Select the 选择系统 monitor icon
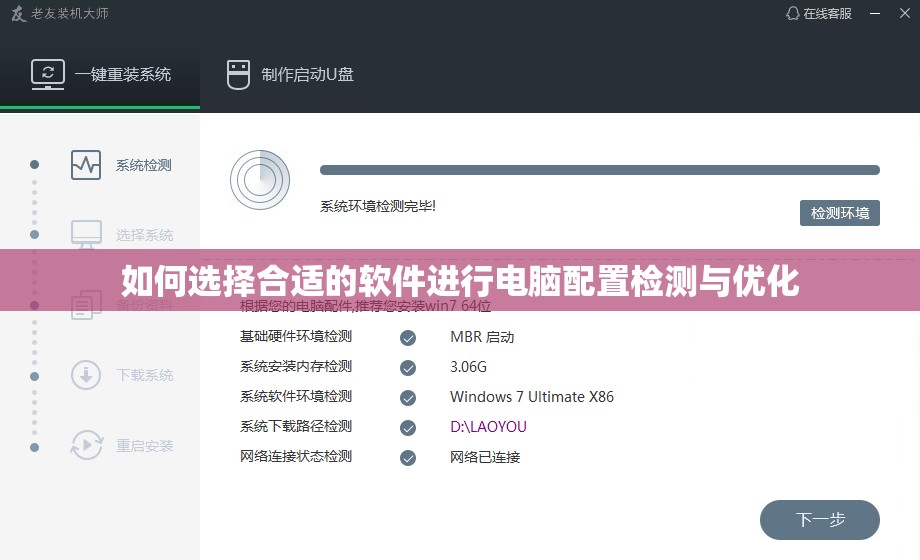920x560 pixels. tap(86, 234)
